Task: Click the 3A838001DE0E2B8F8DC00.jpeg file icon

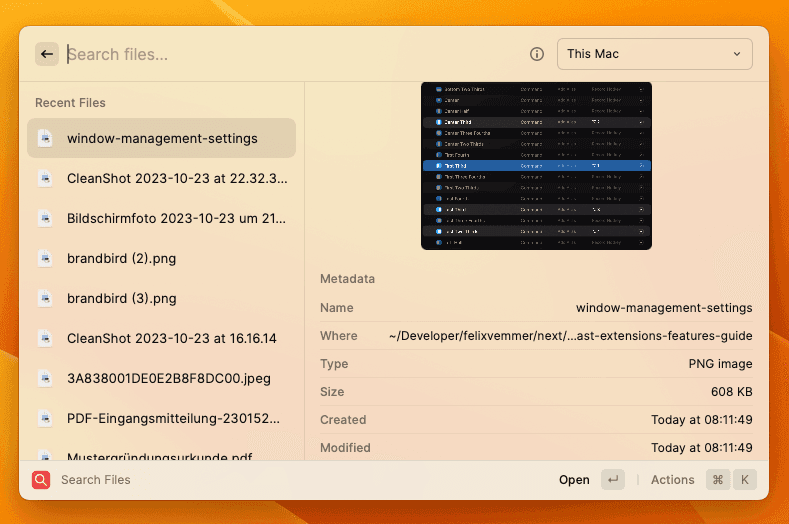Action: (x=44, y=378)
